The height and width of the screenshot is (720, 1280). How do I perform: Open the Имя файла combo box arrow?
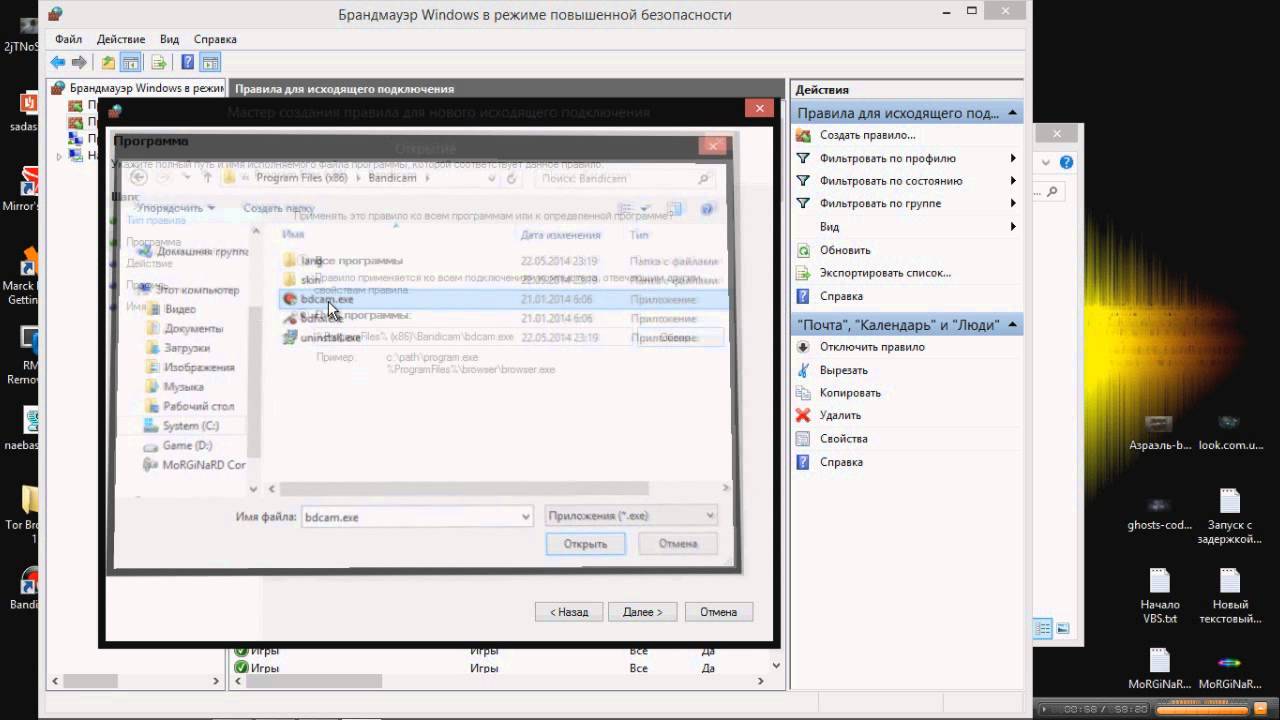tap(526, 517)
